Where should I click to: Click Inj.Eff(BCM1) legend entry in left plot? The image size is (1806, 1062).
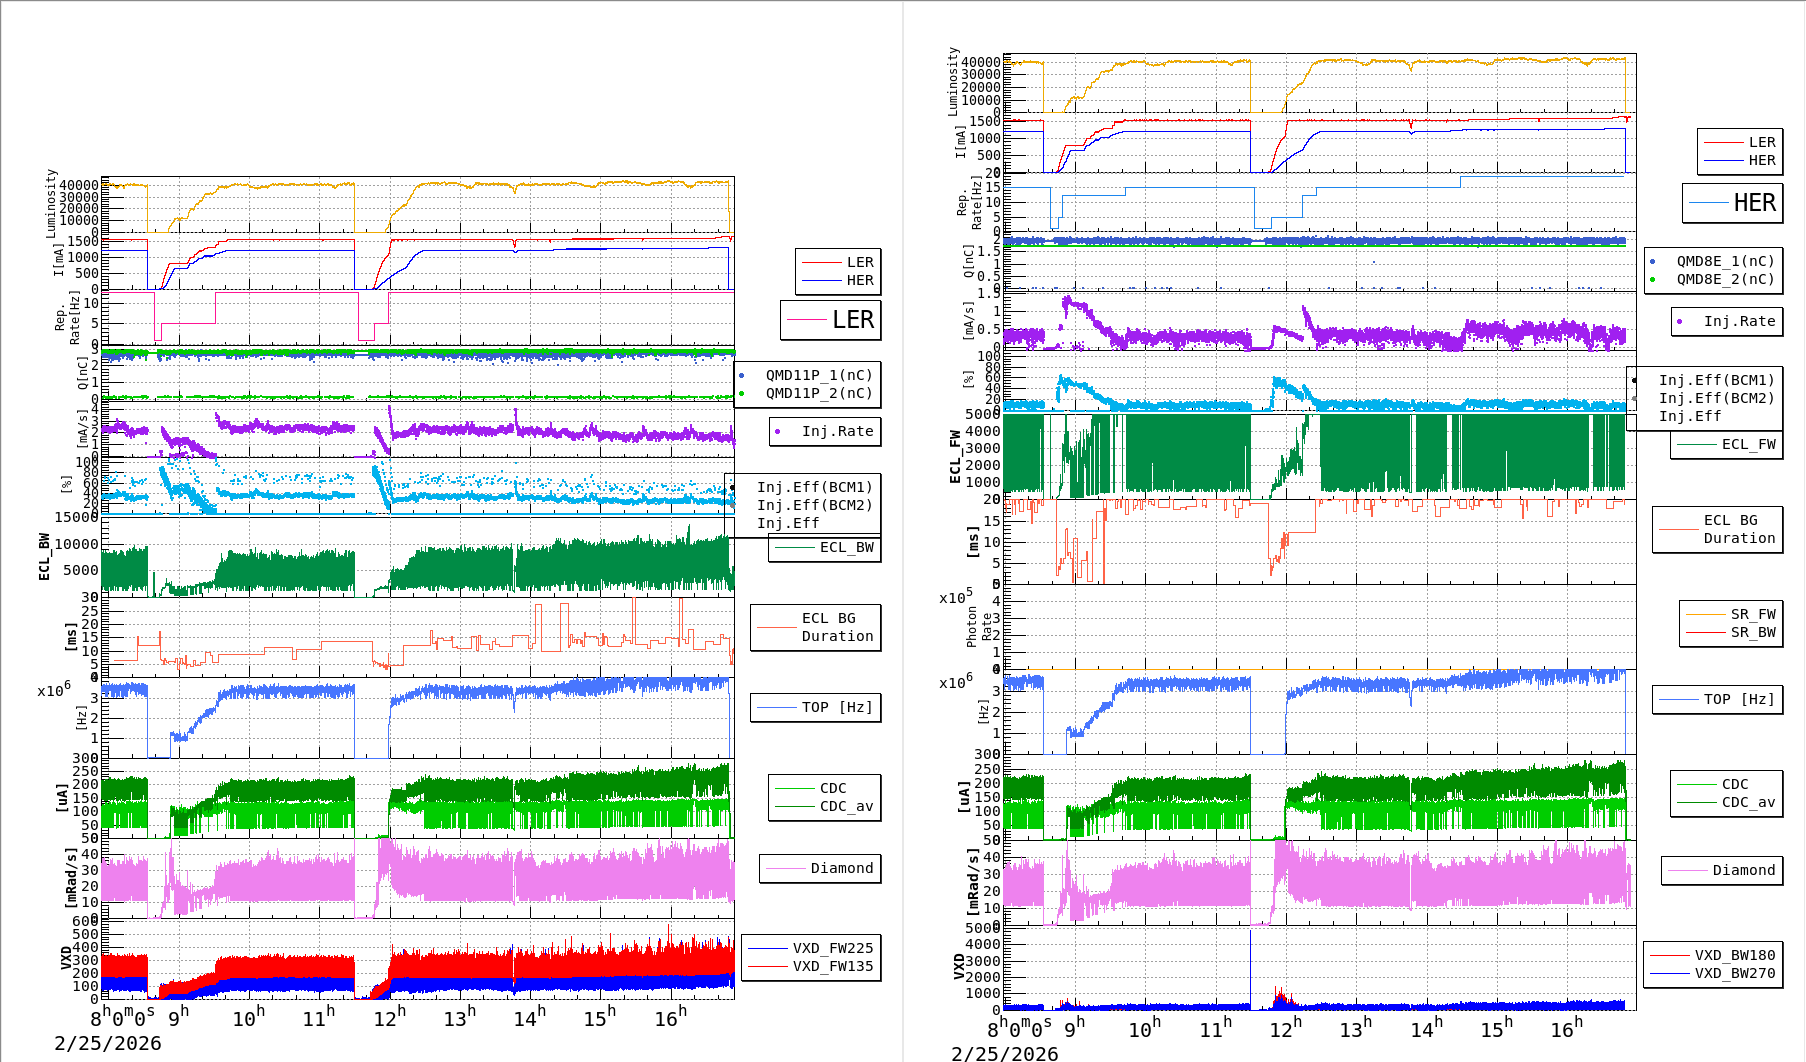[x=814, y=487]
